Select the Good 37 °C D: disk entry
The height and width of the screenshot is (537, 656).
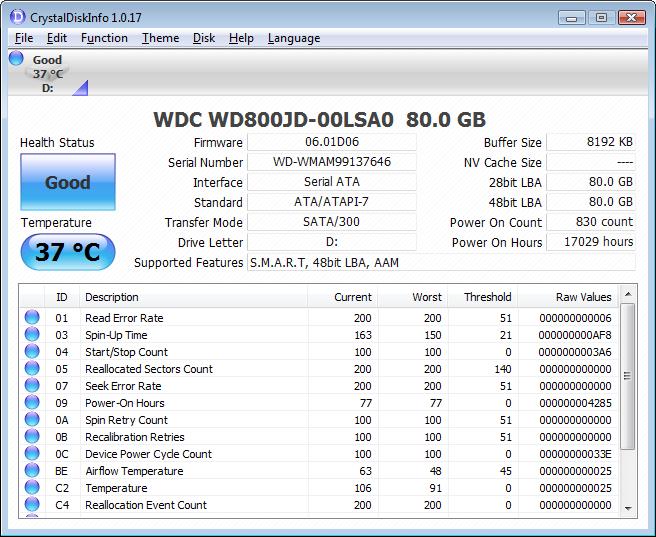point(48,74)
